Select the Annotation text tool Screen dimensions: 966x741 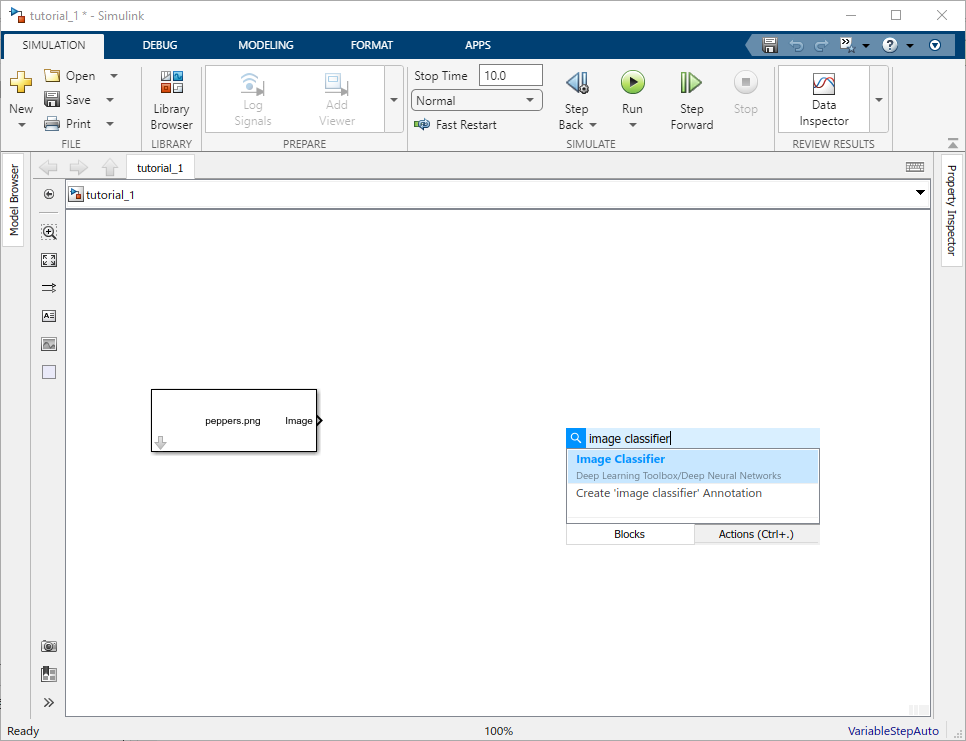49,316
